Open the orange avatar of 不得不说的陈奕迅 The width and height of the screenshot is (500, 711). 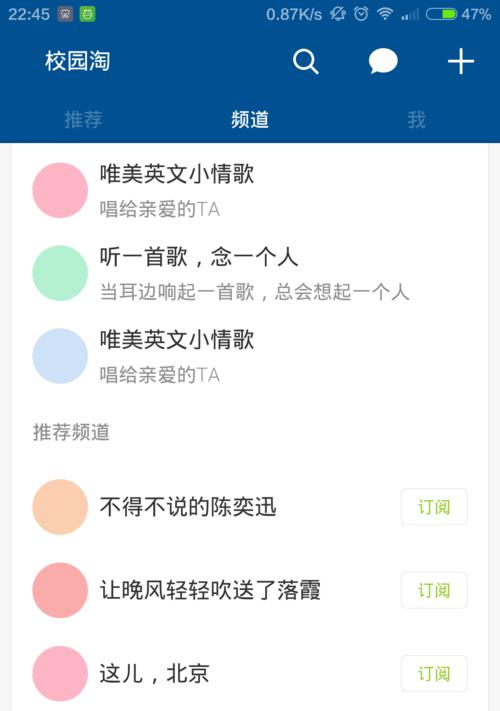click(60, 507)
